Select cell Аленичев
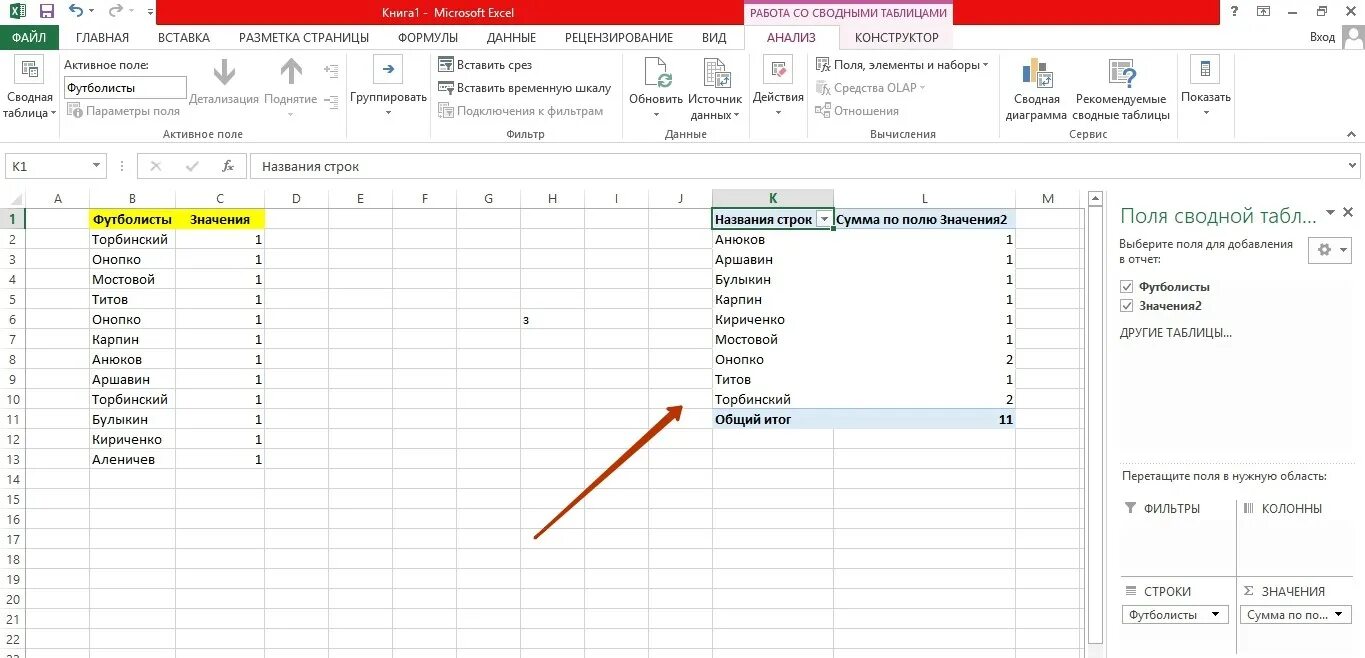The width and height of the screenshot is (1365, 658). pos(132,459)
